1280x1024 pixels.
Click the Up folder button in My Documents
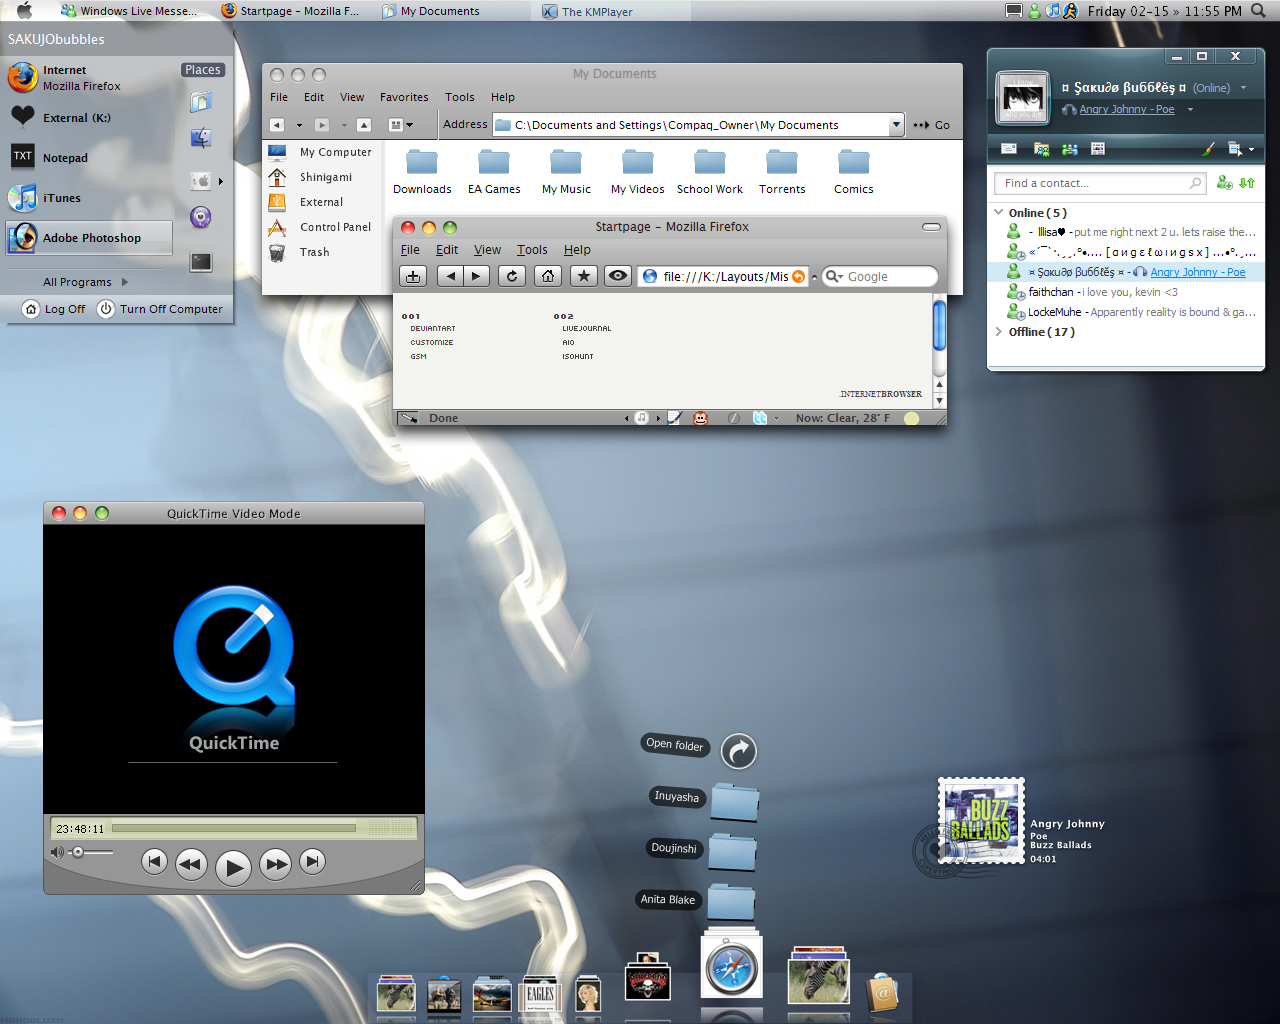[x=364, y=125]
